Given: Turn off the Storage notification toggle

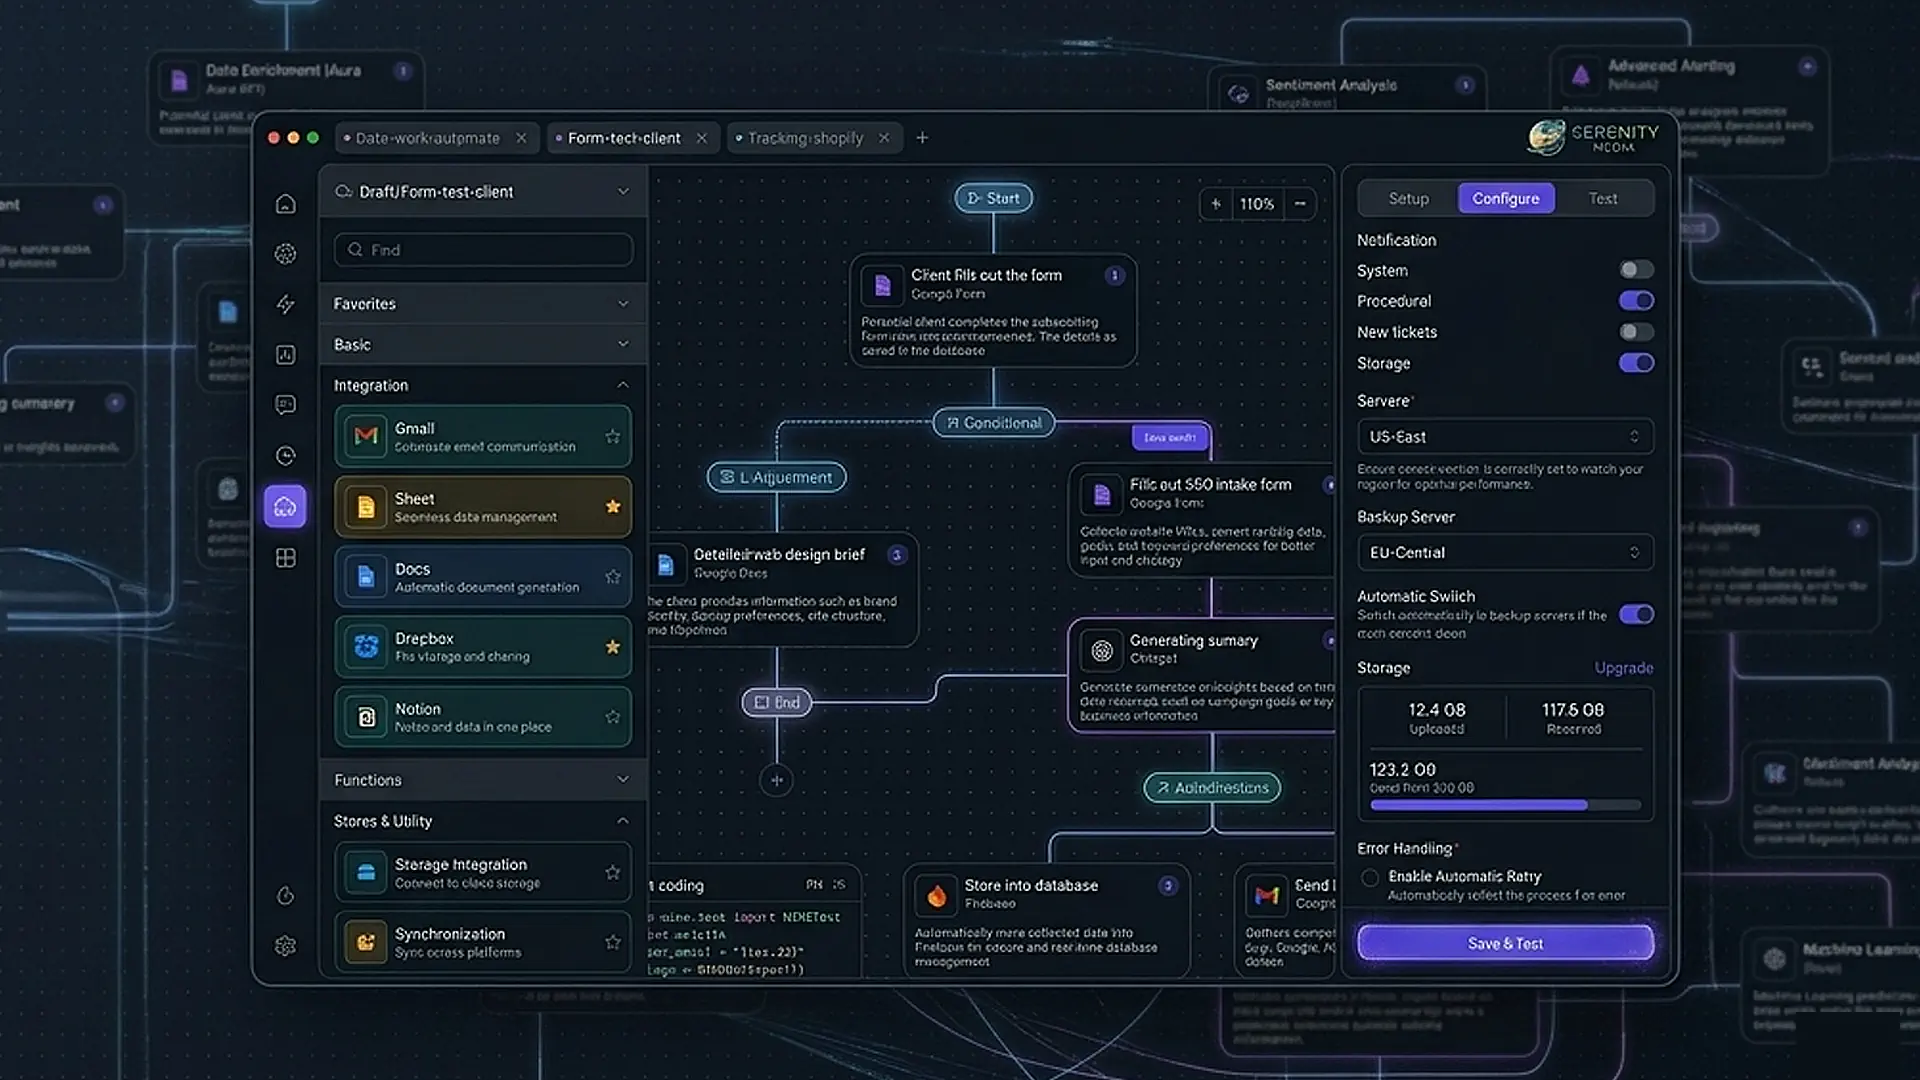Looking at the screenshot, I should coord(1637,363).
